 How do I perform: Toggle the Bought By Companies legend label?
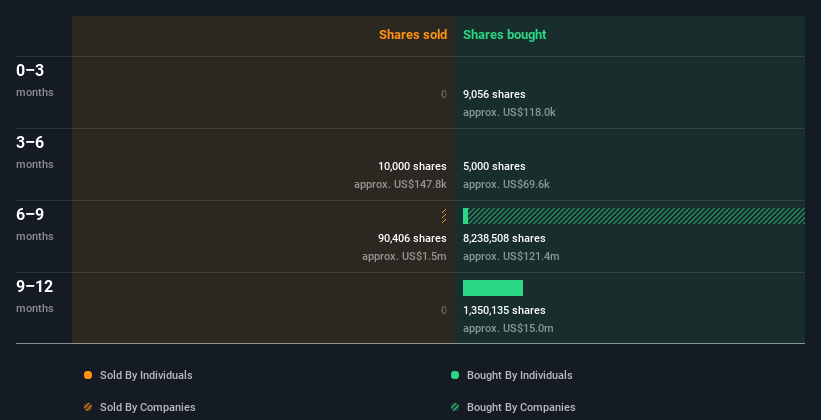click(521, 407)
